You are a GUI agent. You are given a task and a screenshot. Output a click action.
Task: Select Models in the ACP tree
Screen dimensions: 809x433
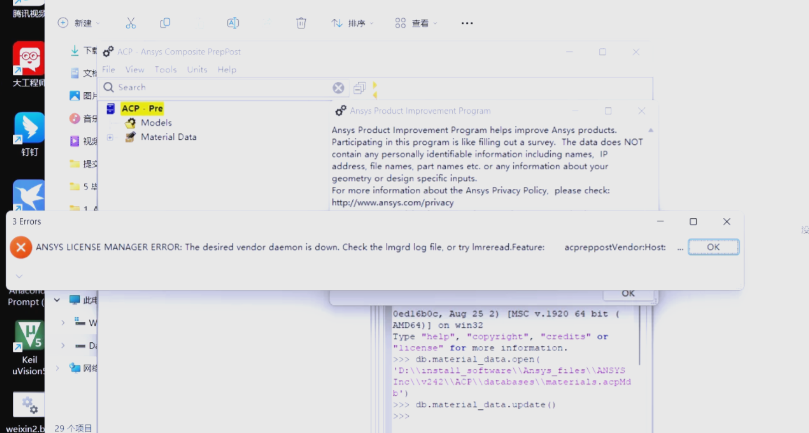[156, 123]
